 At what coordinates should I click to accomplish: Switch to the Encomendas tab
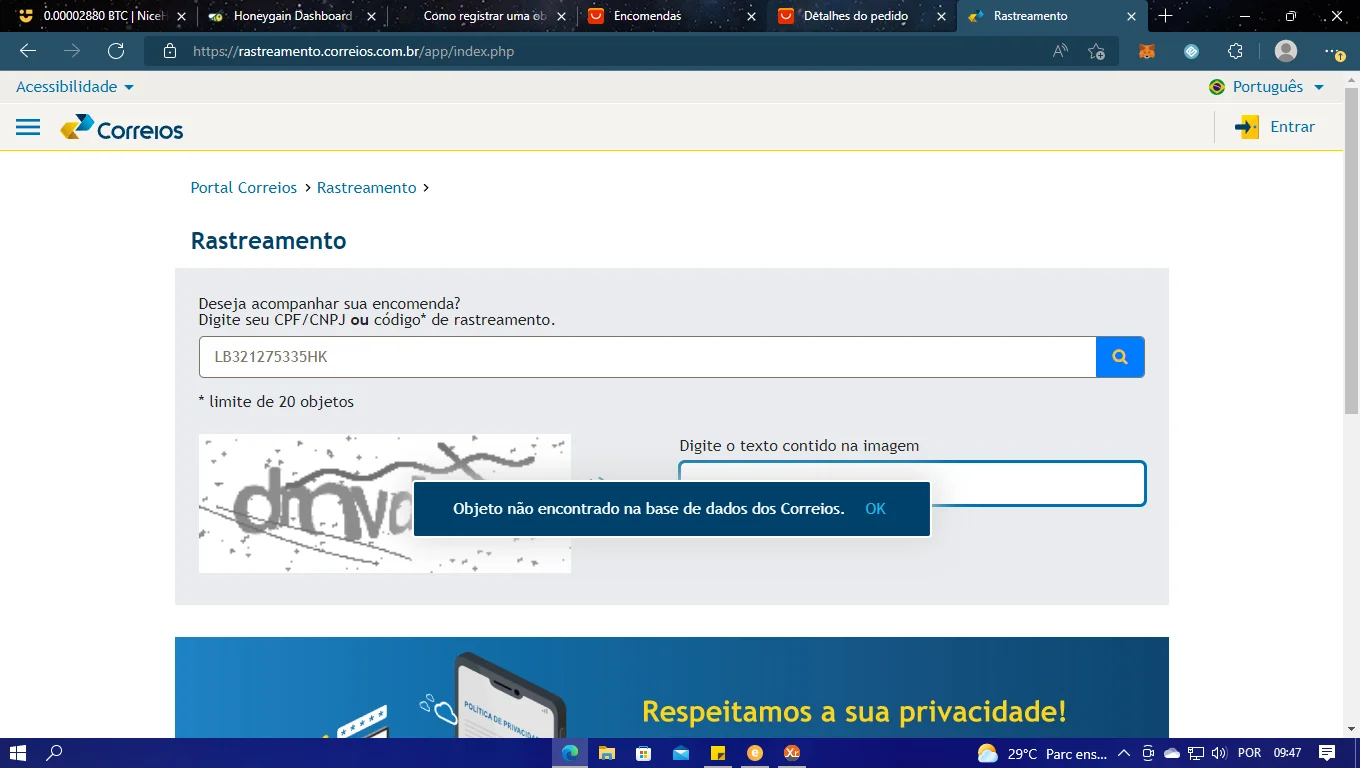click(x=672, y=16)
